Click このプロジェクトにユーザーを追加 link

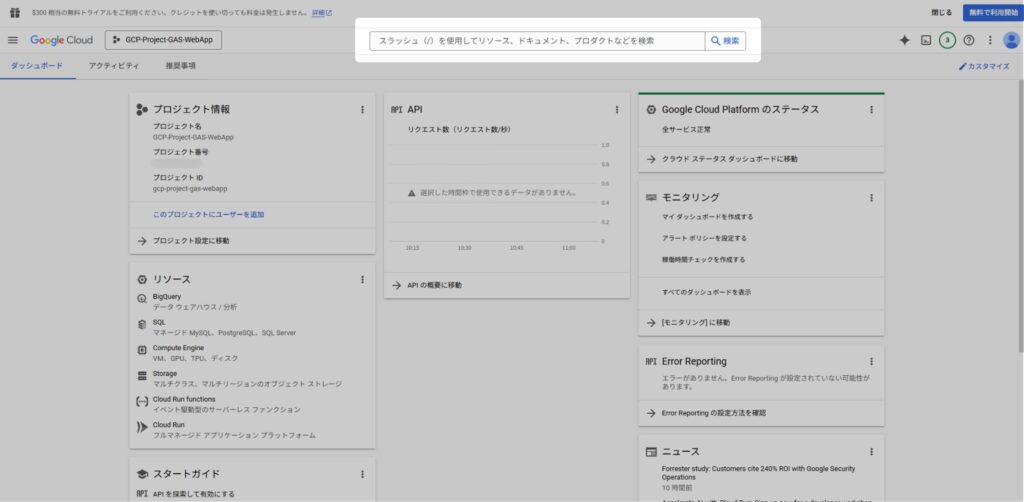point(208,215)
